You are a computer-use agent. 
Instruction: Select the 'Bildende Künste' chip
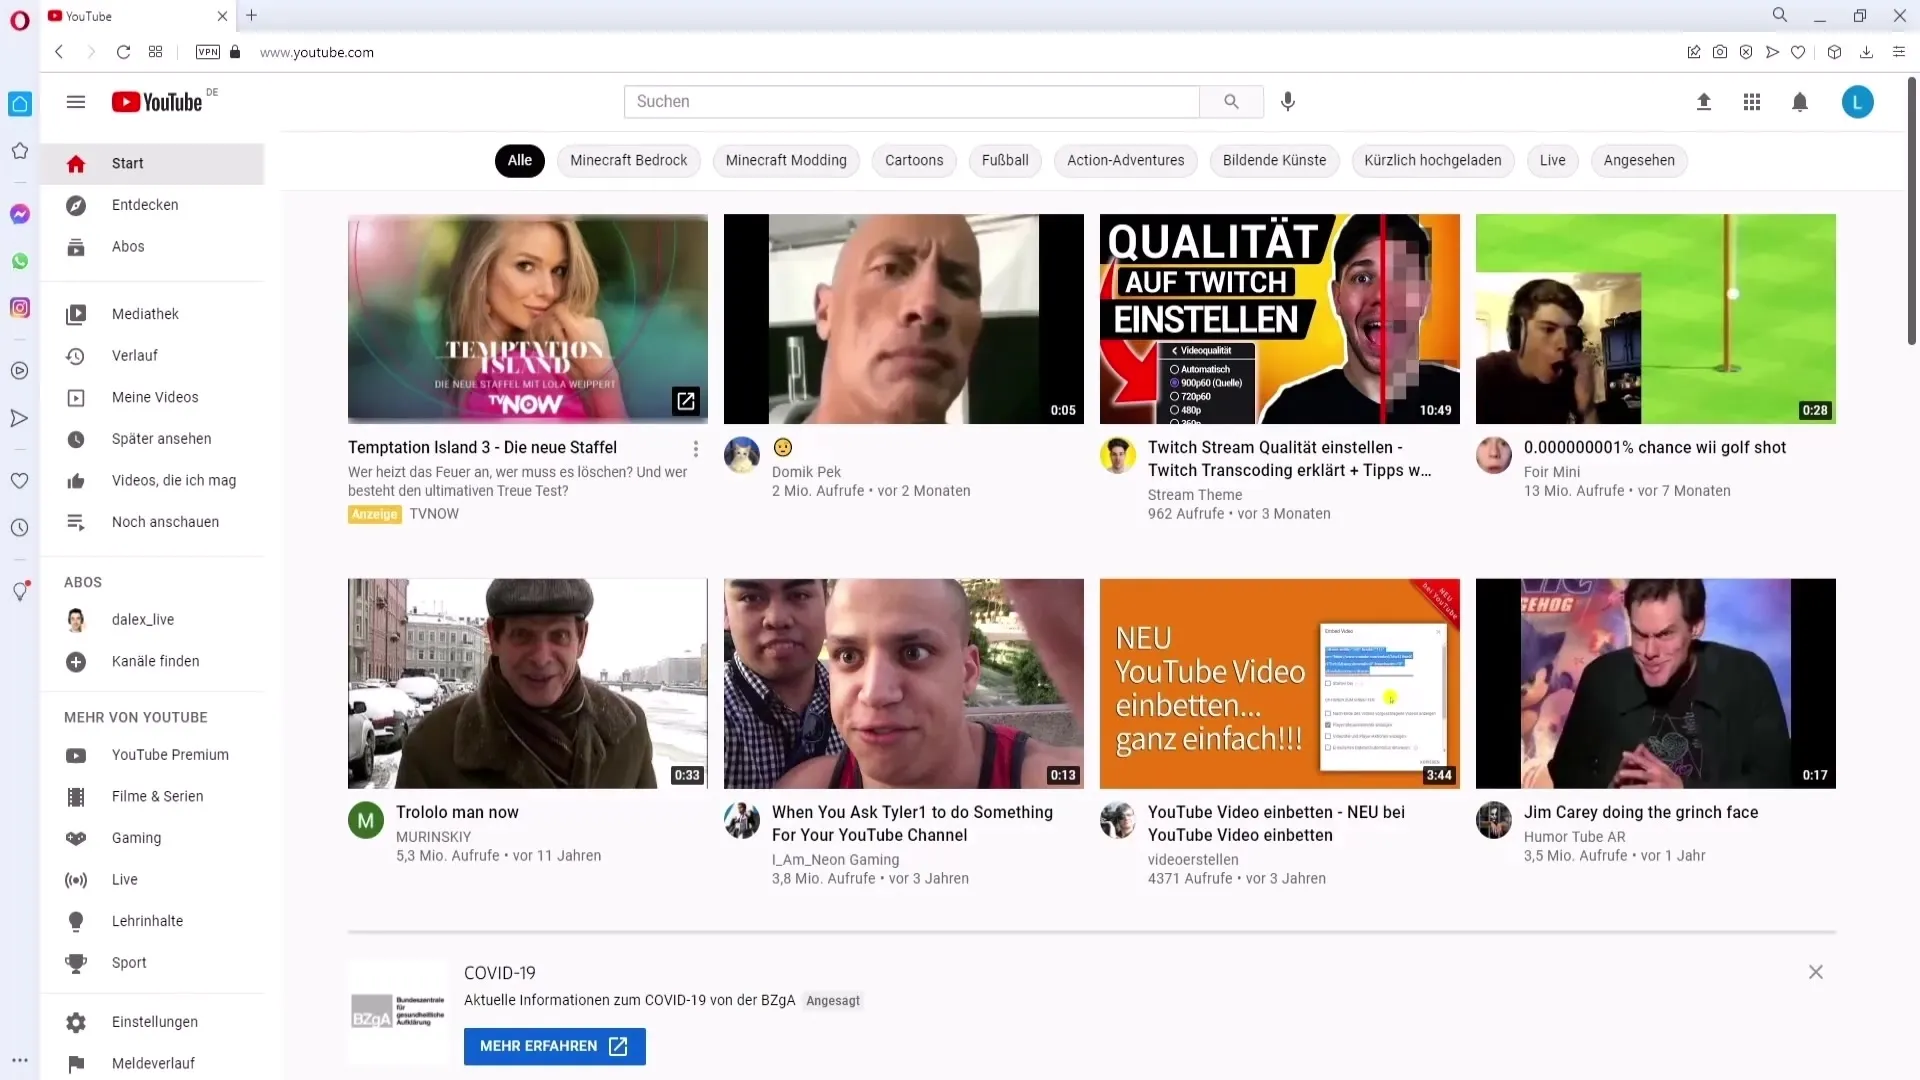click(1274, 160)
